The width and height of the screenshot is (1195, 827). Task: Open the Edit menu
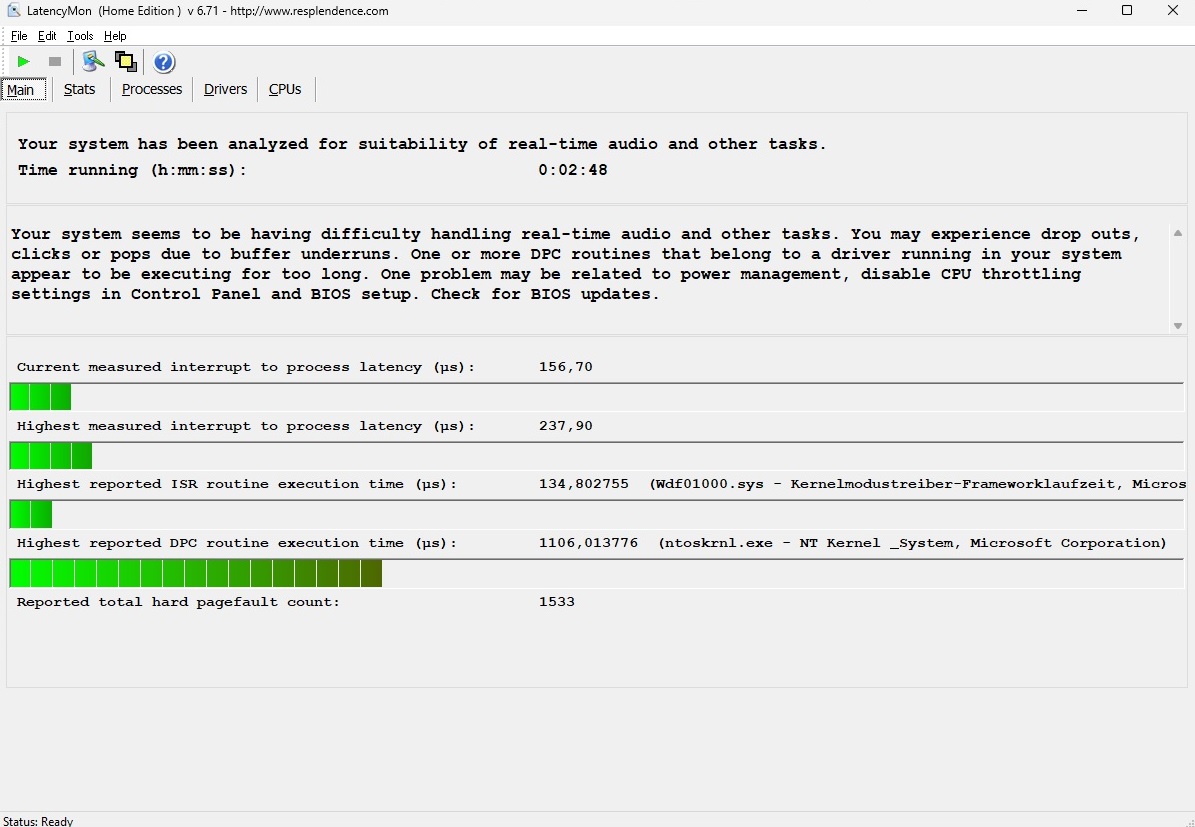(47, 36)
